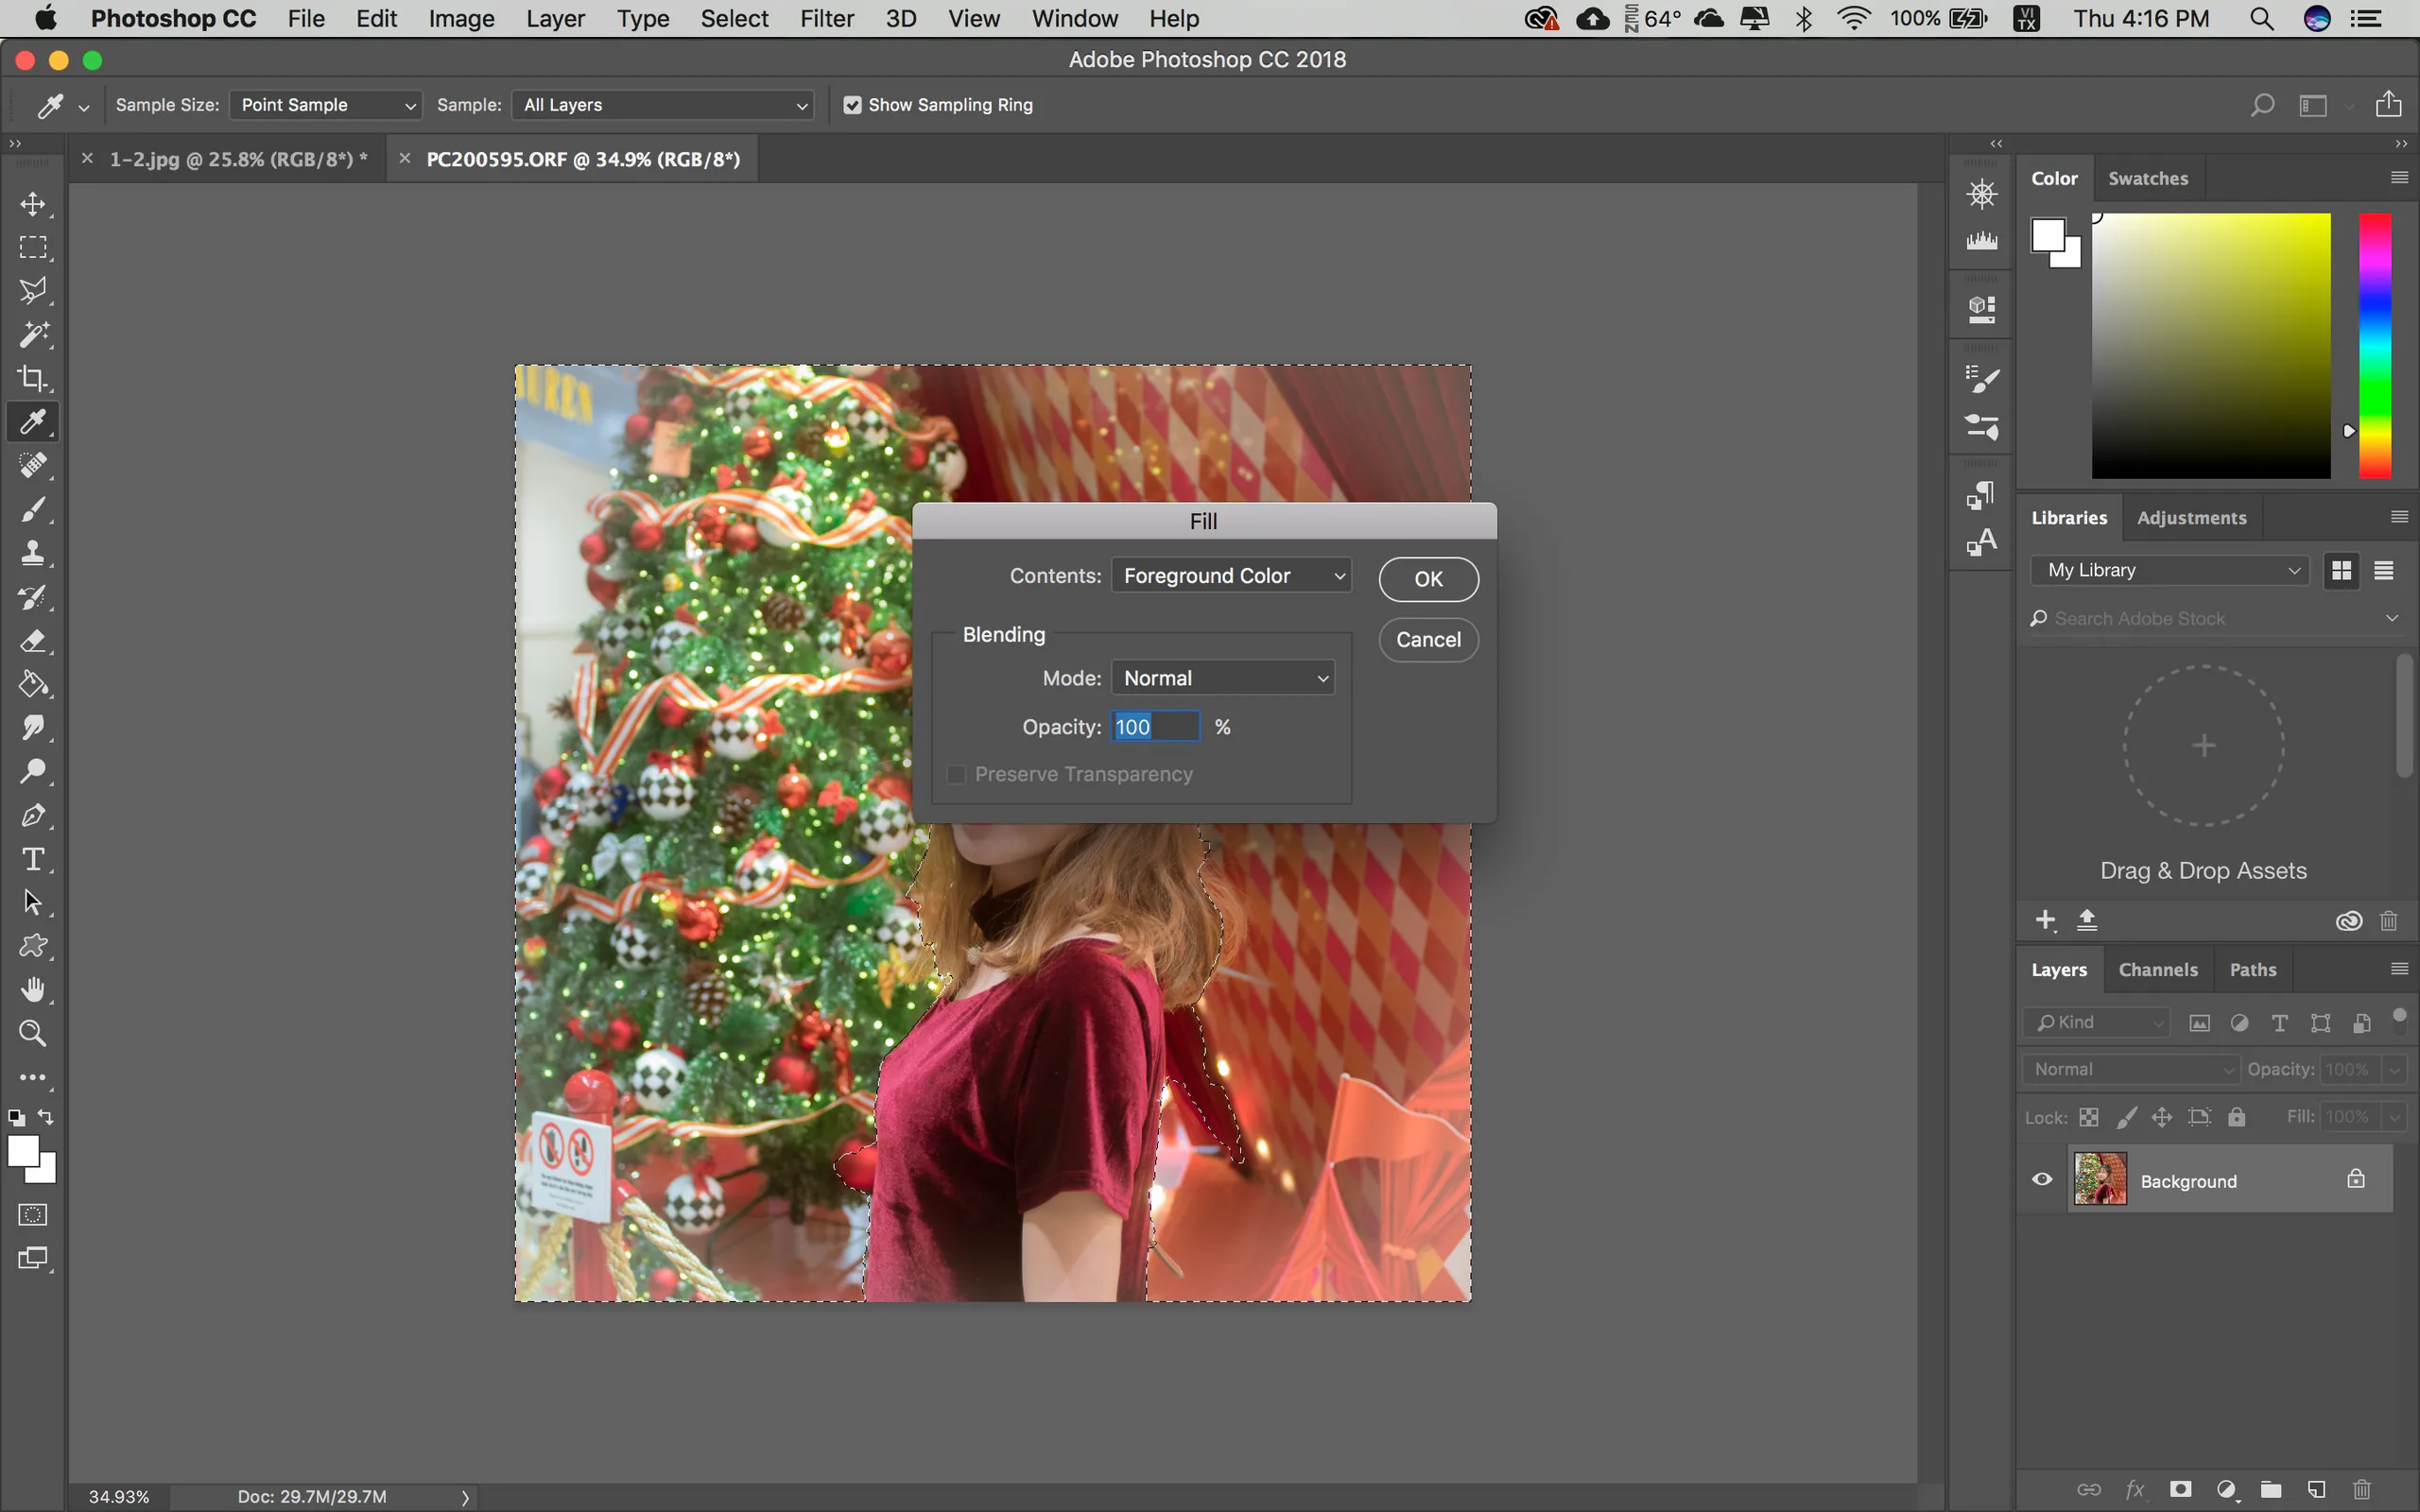Select the Magic Wand tool

click(33, 335)
